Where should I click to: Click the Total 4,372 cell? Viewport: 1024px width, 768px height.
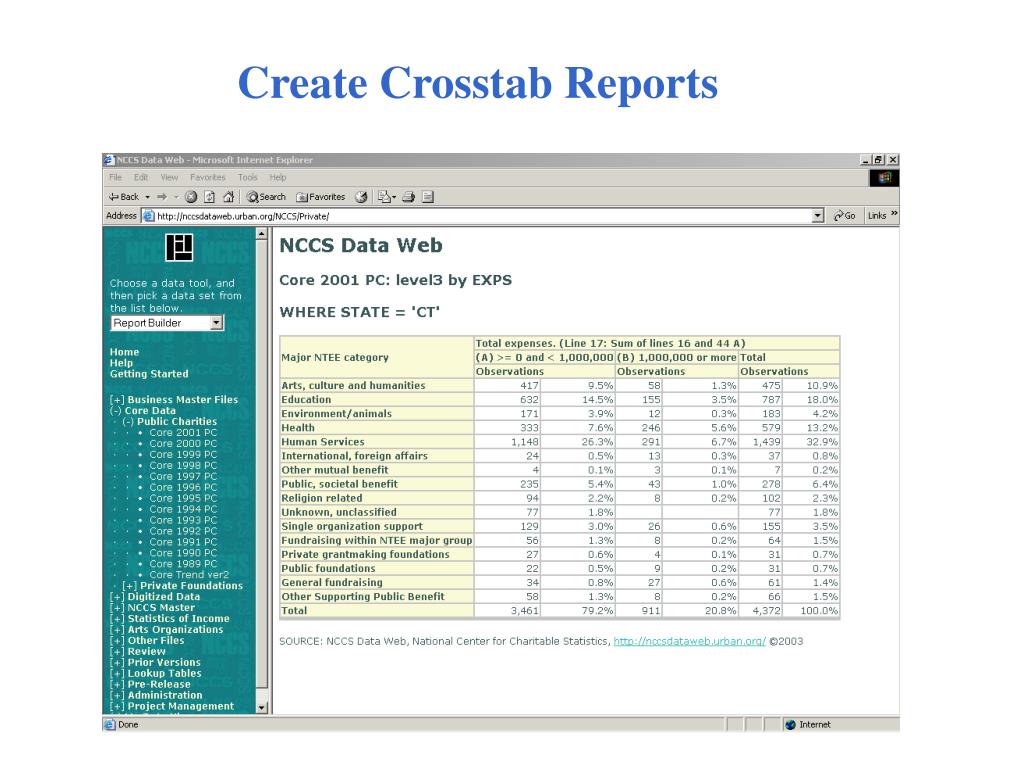tap(760, 611)
